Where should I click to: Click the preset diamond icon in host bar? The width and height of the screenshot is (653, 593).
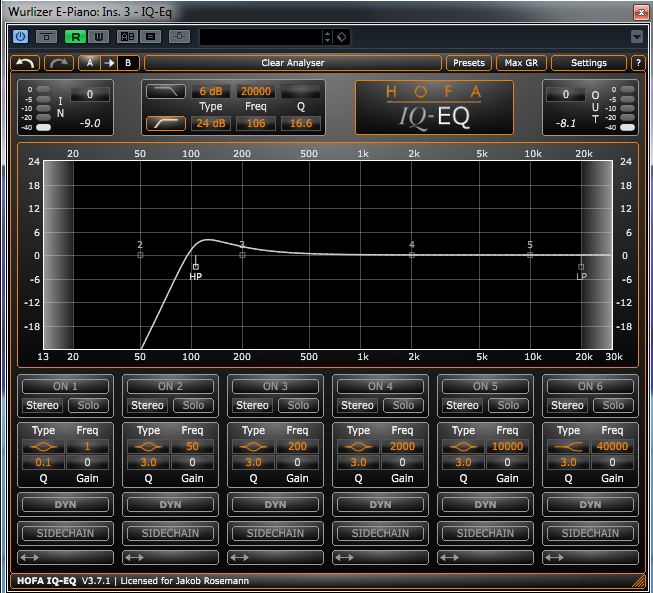pyautogui.click(x=341, y=37)
